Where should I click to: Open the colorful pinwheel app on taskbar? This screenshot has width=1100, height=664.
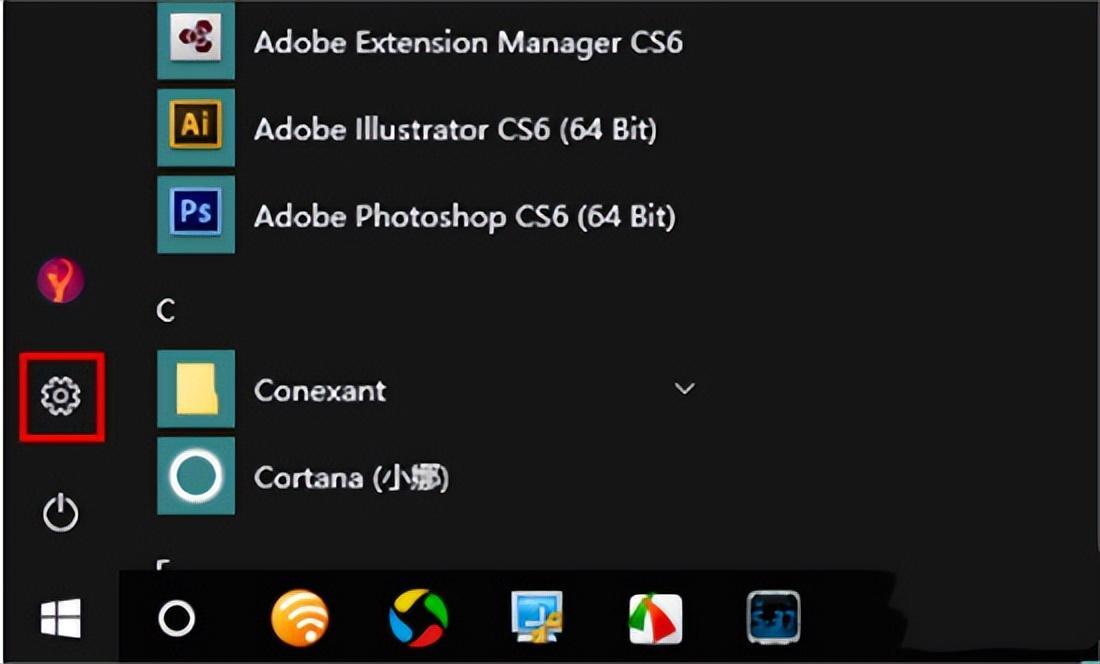tap(418, 618)
